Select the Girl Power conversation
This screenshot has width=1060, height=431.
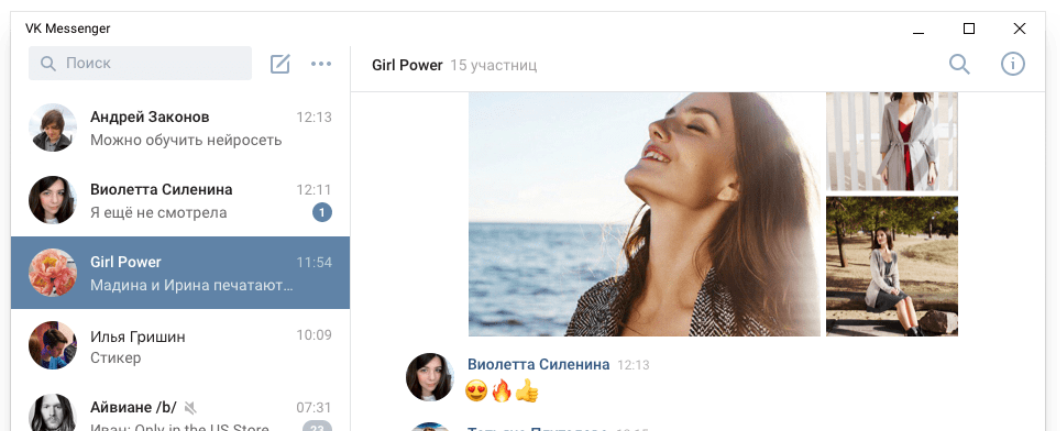click(x=180, y=273)
